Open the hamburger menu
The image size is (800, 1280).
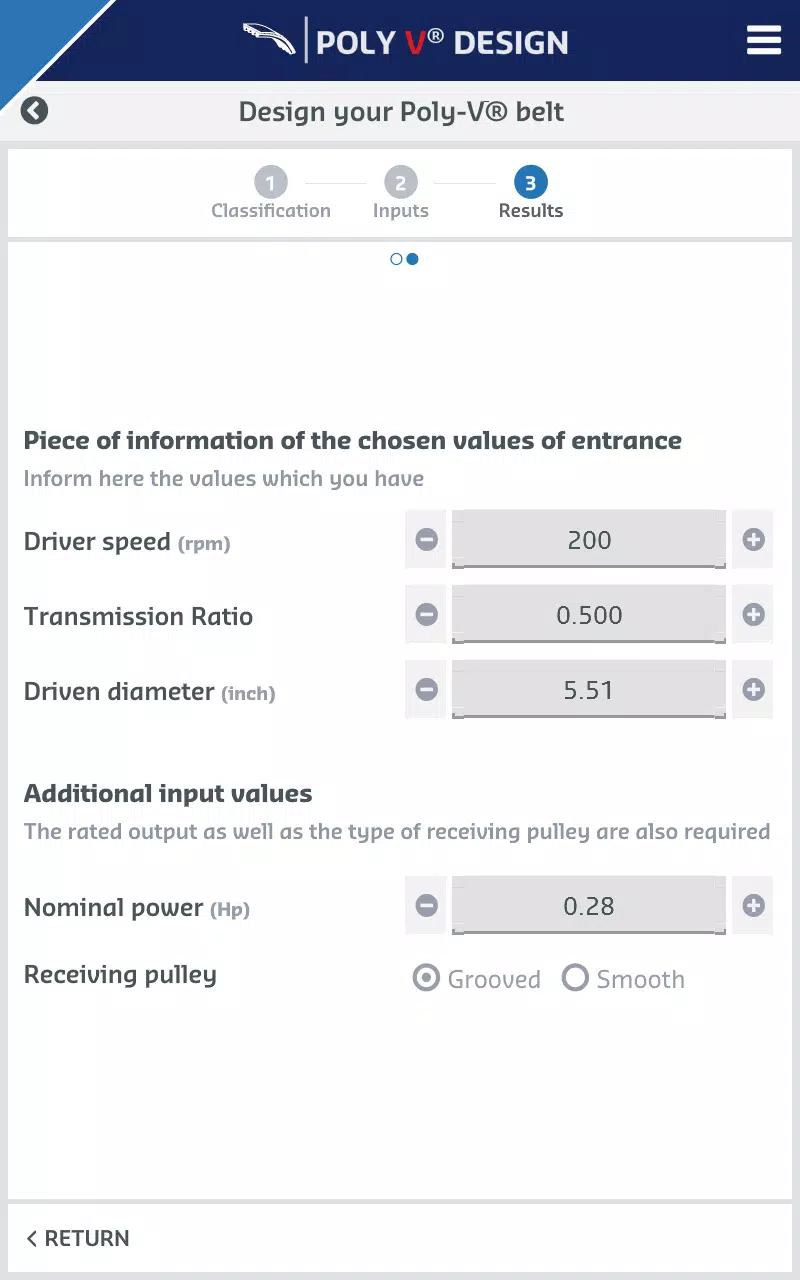click(x=763, y=41)
